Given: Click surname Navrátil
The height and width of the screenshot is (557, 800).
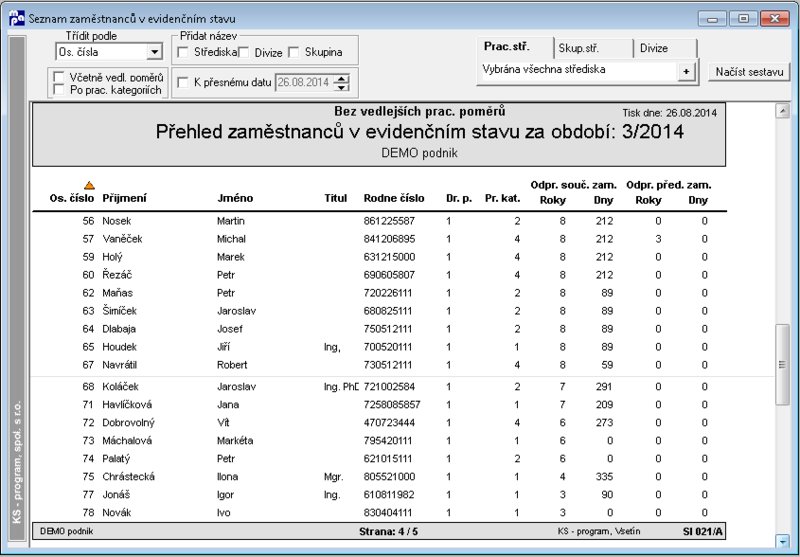Looking at the screenshot, I should [x=119, y=365].
